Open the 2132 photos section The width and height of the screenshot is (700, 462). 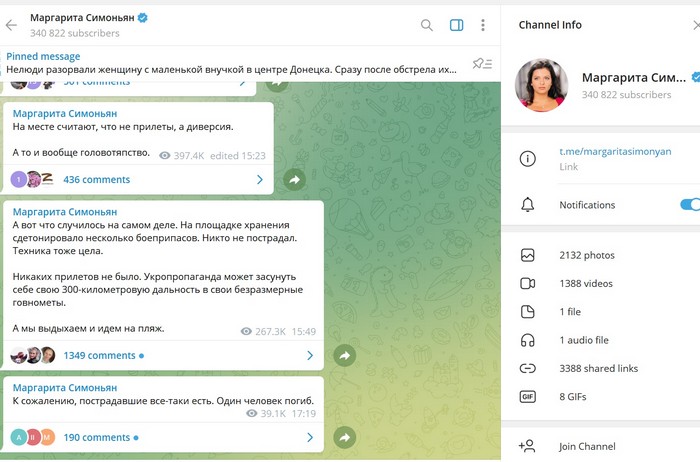point(586,255)
